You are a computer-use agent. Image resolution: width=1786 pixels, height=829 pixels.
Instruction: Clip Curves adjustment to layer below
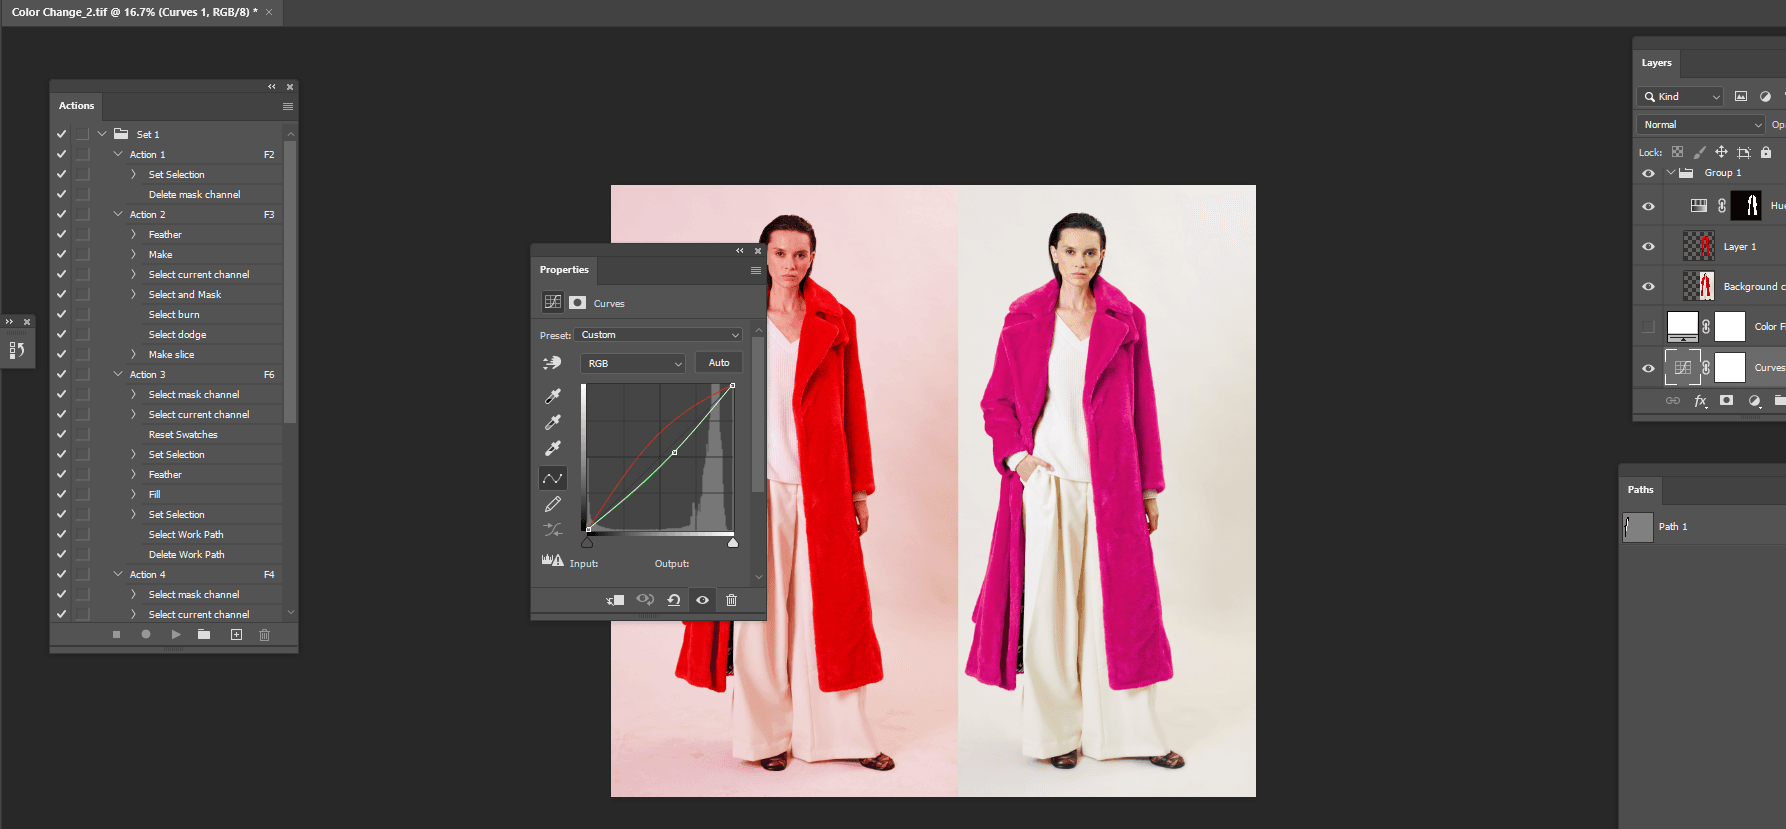(615, 600)
